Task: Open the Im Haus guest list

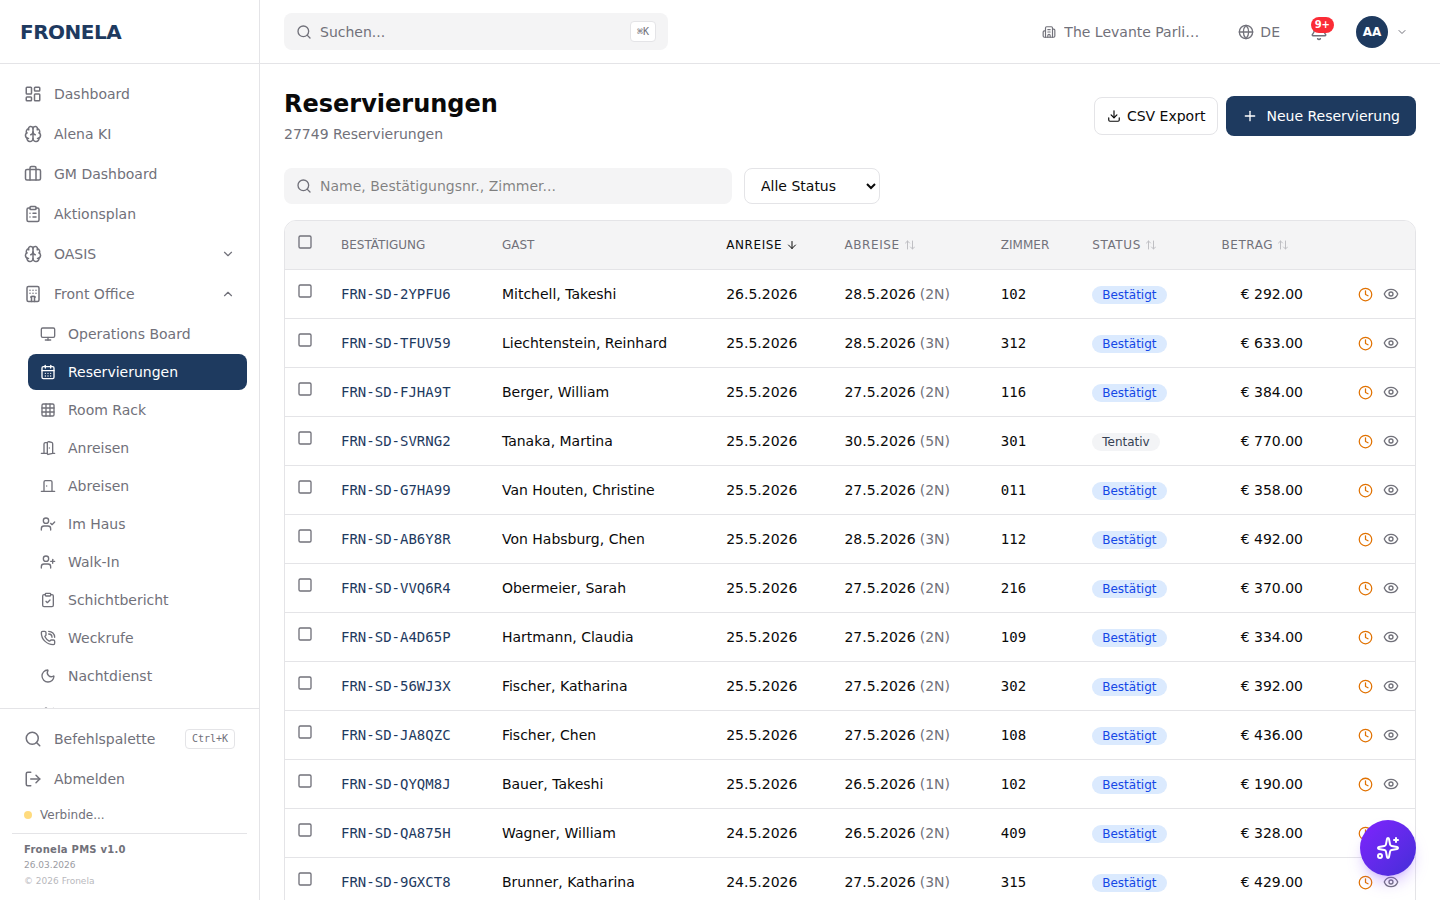Action: point(95,523)
